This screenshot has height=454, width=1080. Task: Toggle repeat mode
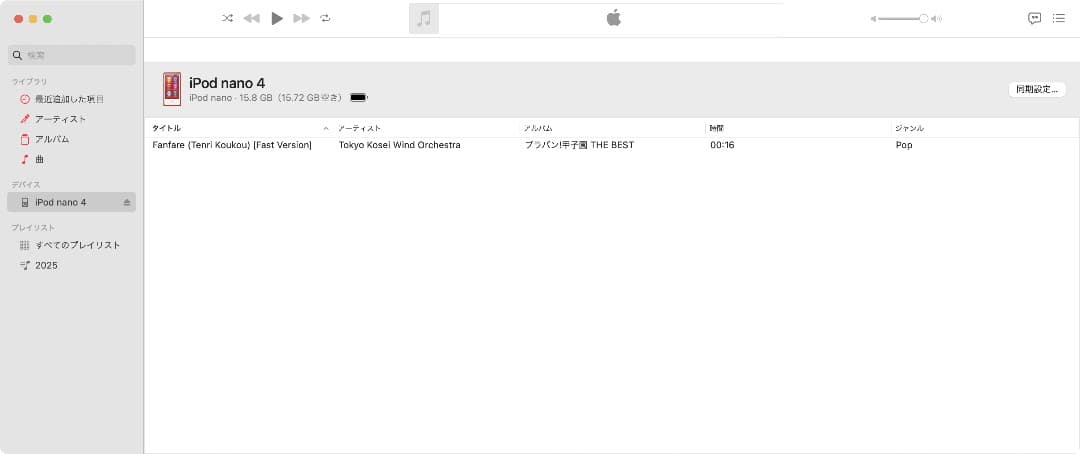pos(325,19)
